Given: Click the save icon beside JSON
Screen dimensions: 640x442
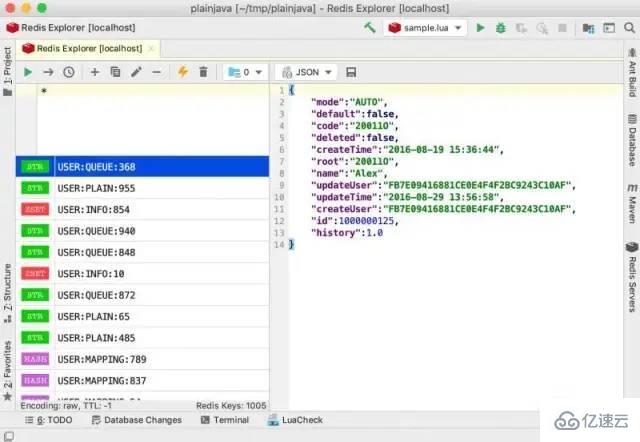Looking at the screenshot, I should (351, 72).
